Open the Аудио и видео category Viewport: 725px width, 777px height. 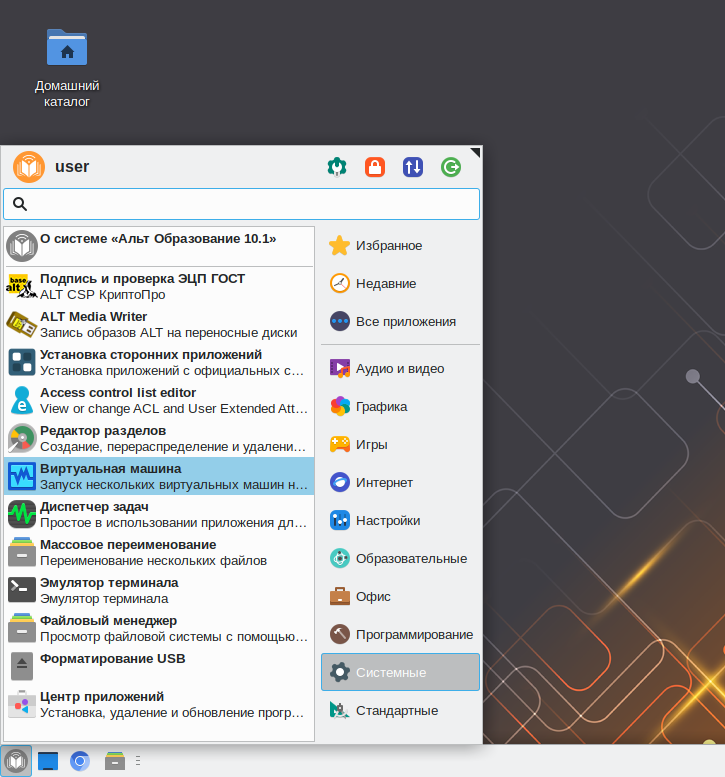[400, 369]
